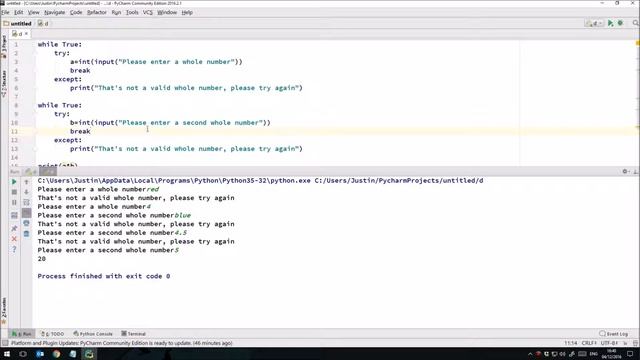Click the UTF-8 encoding selector
Screen dimensions: 640x360
click(x=609, y=343)
